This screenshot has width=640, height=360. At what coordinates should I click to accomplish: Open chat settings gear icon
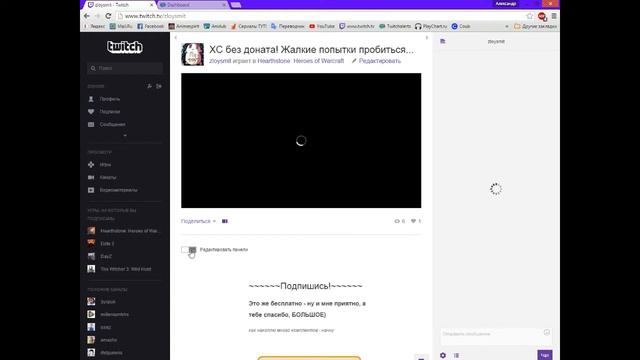coord(443,356)
